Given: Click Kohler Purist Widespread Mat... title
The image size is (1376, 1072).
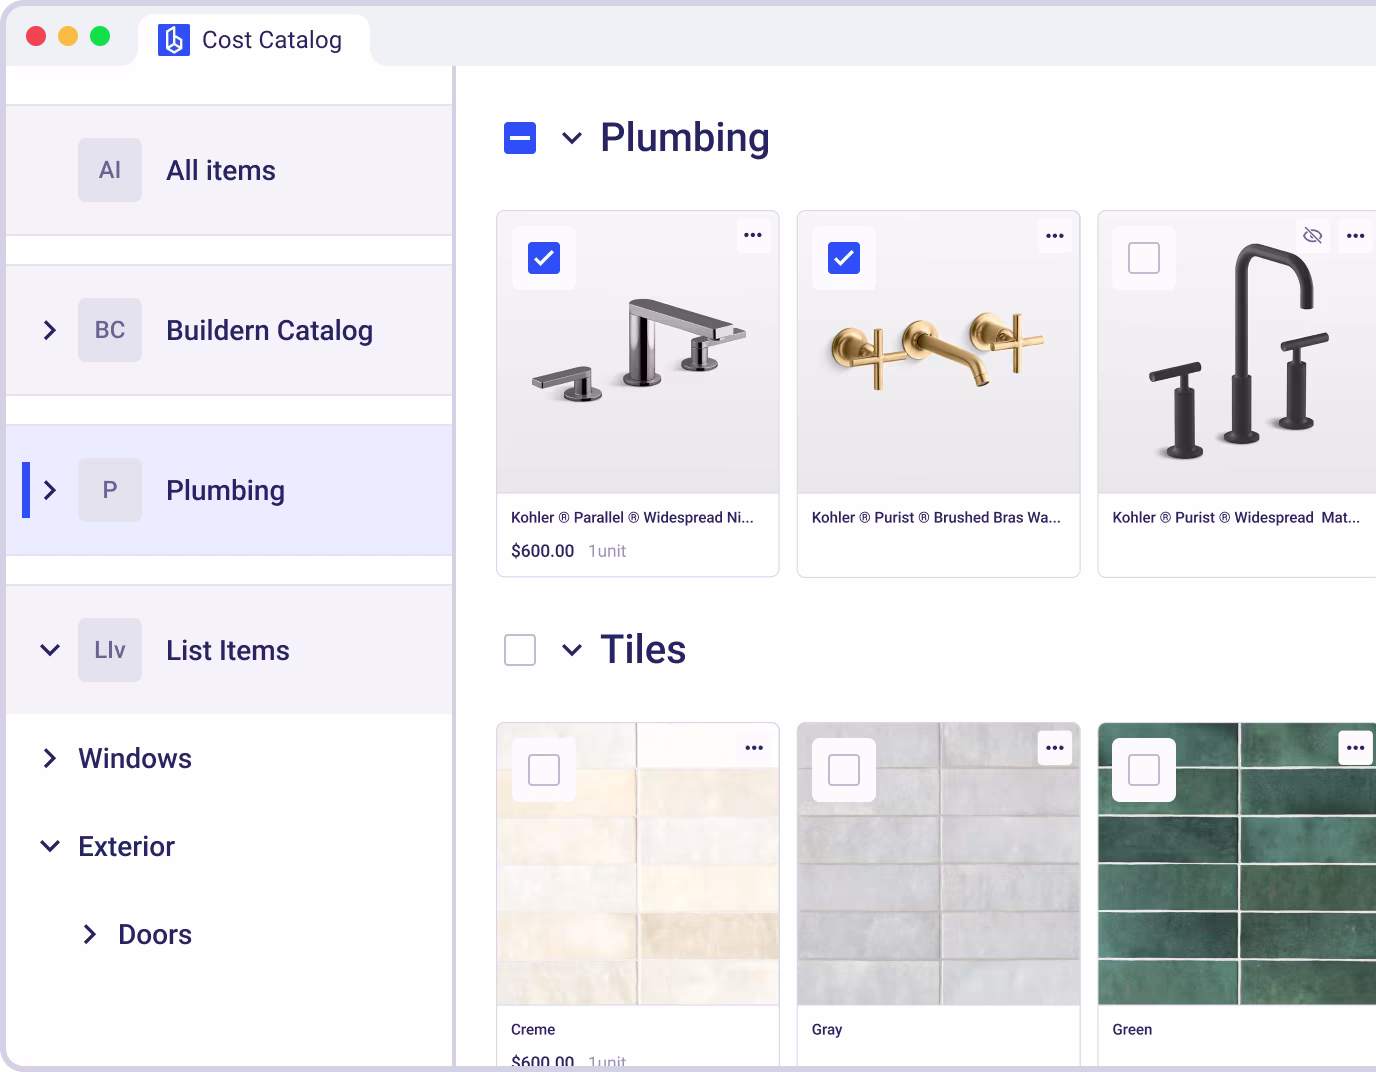Looking at the screenshot, I should 1236,517.
